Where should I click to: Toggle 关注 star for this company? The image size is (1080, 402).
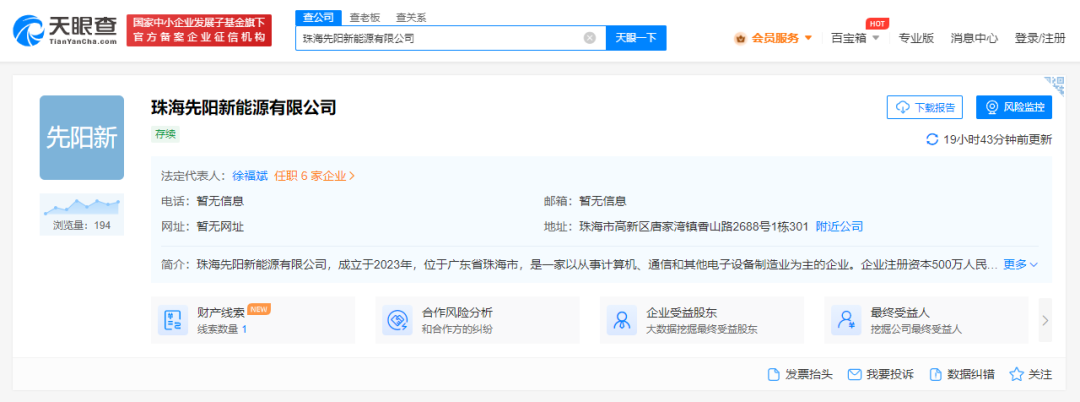[x=1016, y=375]
